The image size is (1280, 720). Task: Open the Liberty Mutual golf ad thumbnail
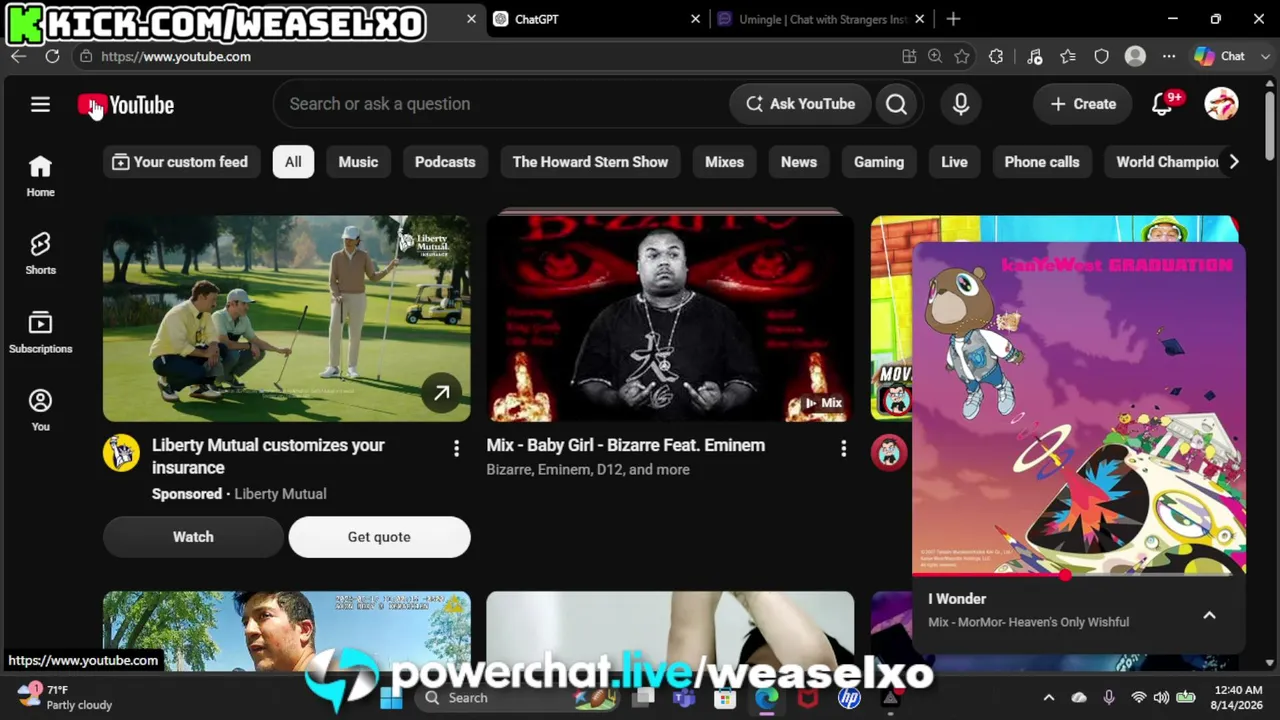(286, 318)
